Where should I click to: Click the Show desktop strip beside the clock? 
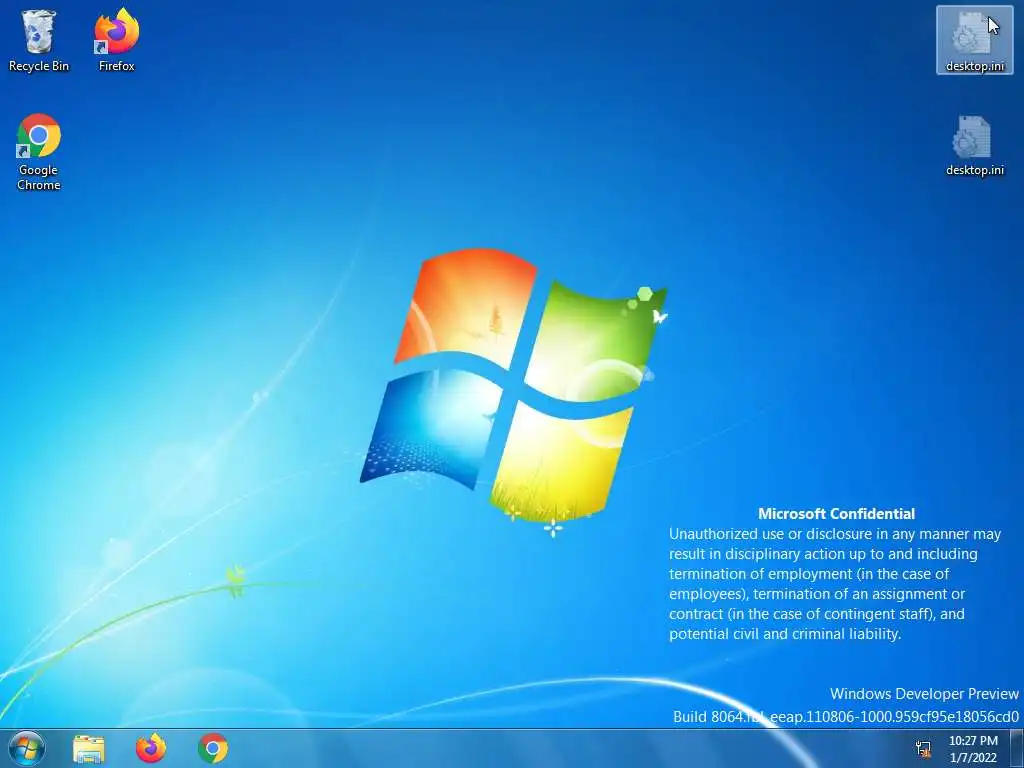coord(1017,748)
